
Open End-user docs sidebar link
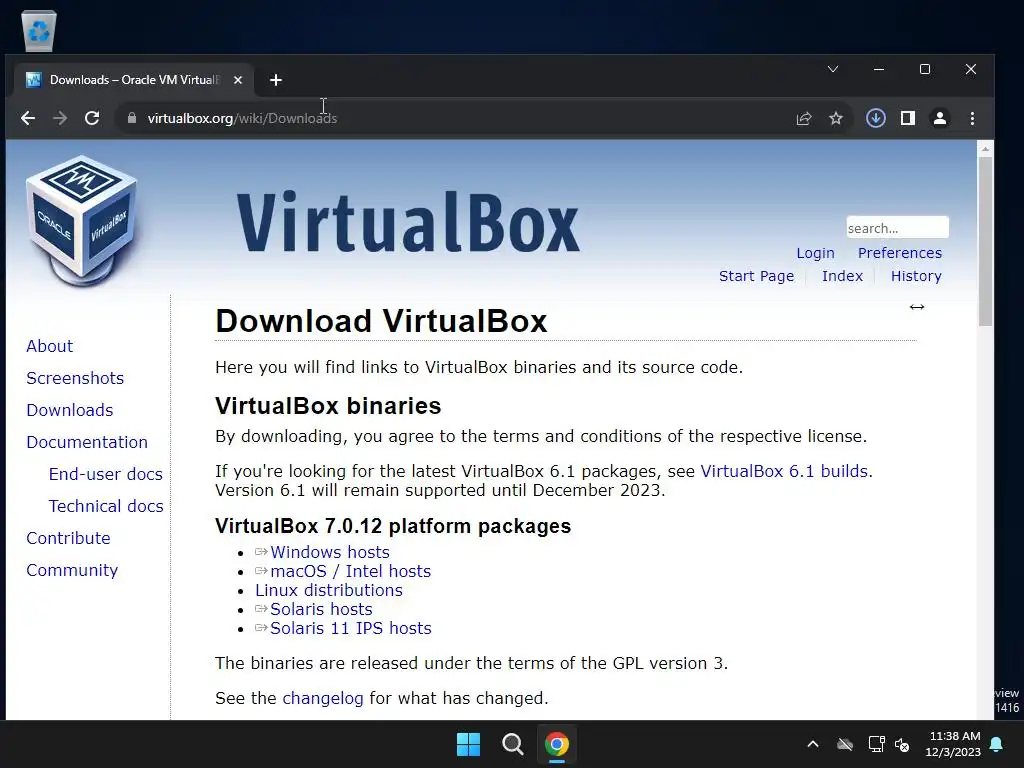click(x=106, y=474)
